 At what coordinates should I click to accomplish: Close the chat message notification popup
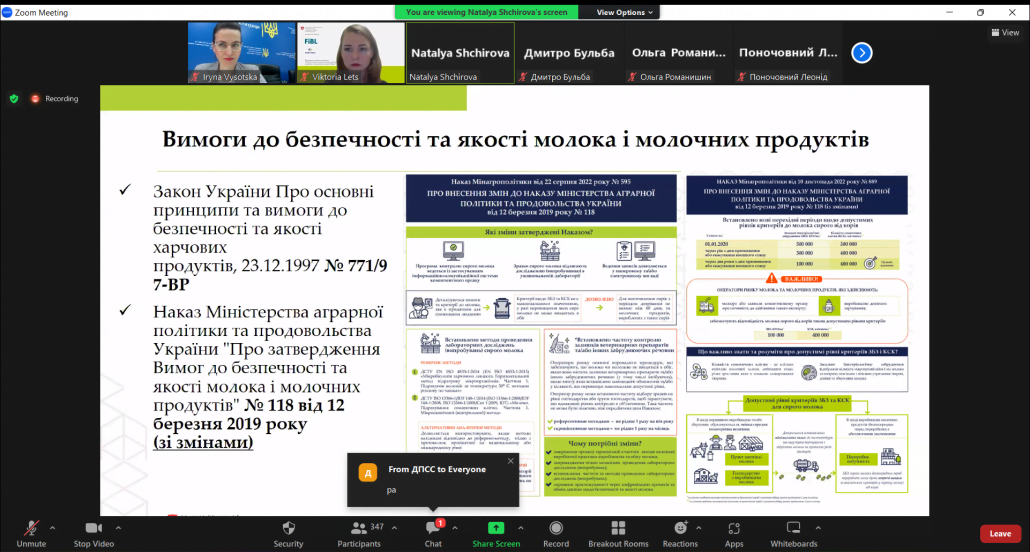(510, 461)
